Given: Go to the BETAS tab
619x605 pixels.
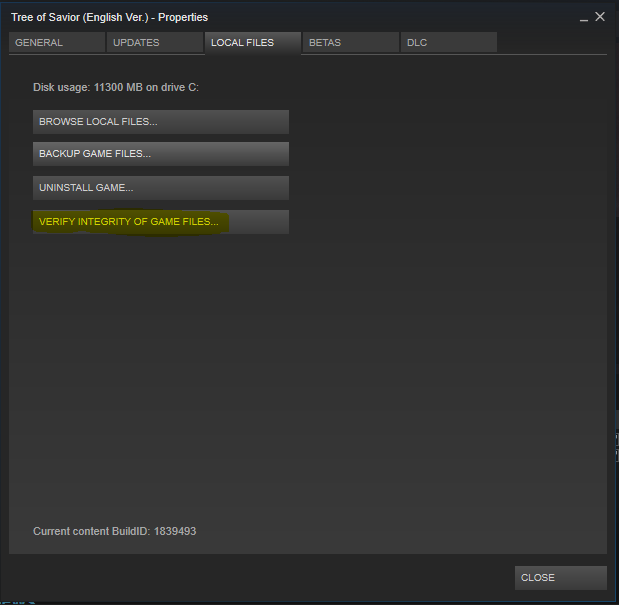Looking at the screenshot, I should tap(350, 43).
